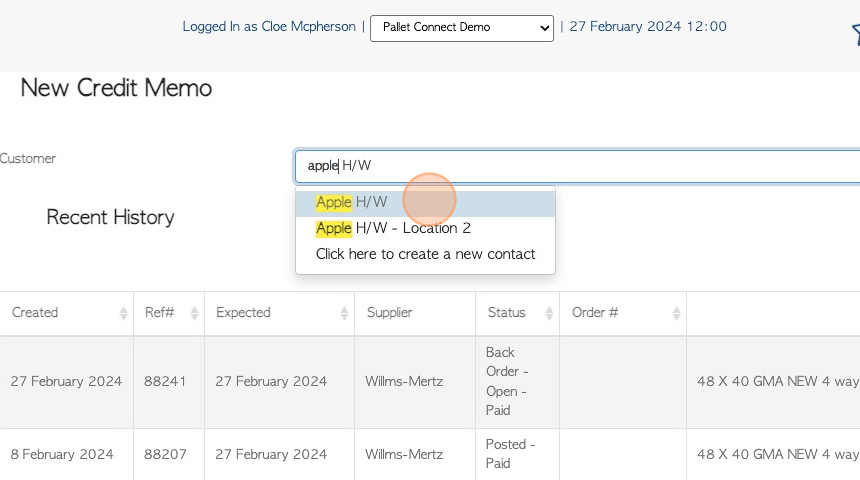Click Willms-Mertz supplier in first row
Viewport: 860px width, 480px height.
(x=404, y=381)
